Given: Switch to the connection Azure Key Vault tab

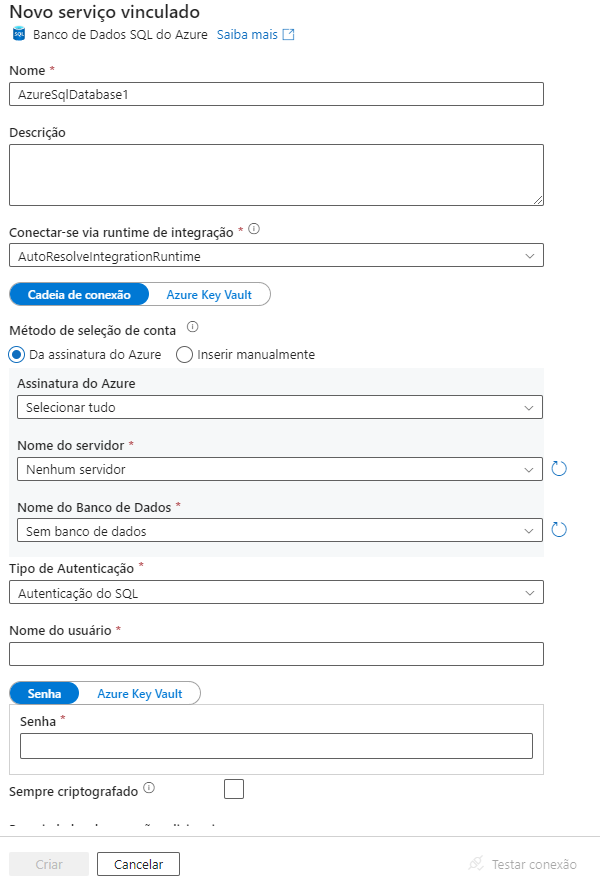Looking at the screenshot, I should [209, 294].
